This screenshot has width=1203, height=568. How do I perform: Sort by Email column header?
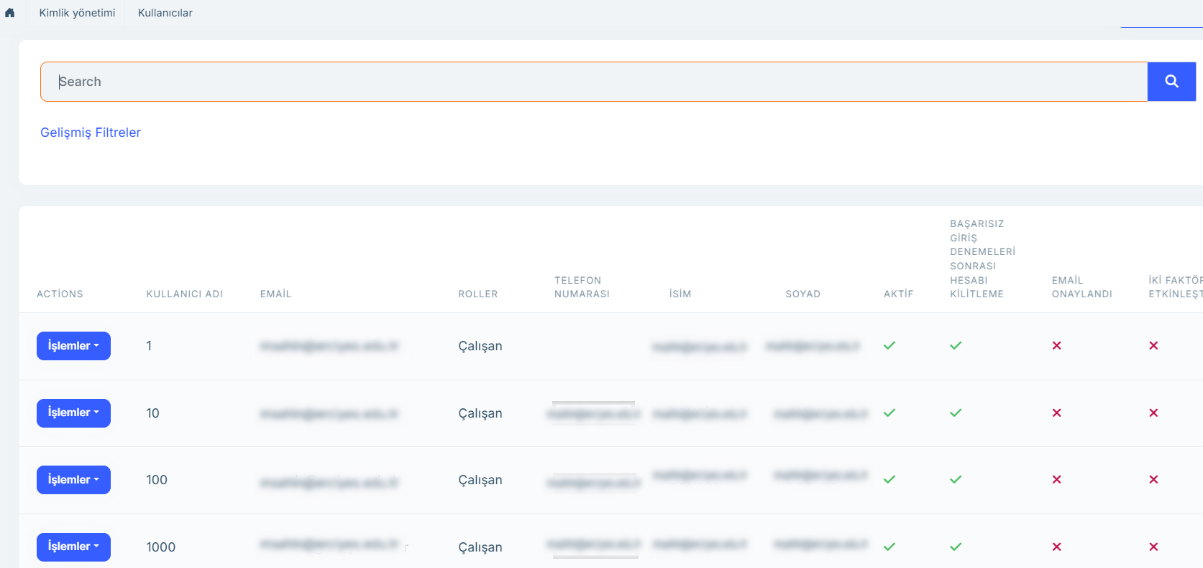(x=275, y=294)
